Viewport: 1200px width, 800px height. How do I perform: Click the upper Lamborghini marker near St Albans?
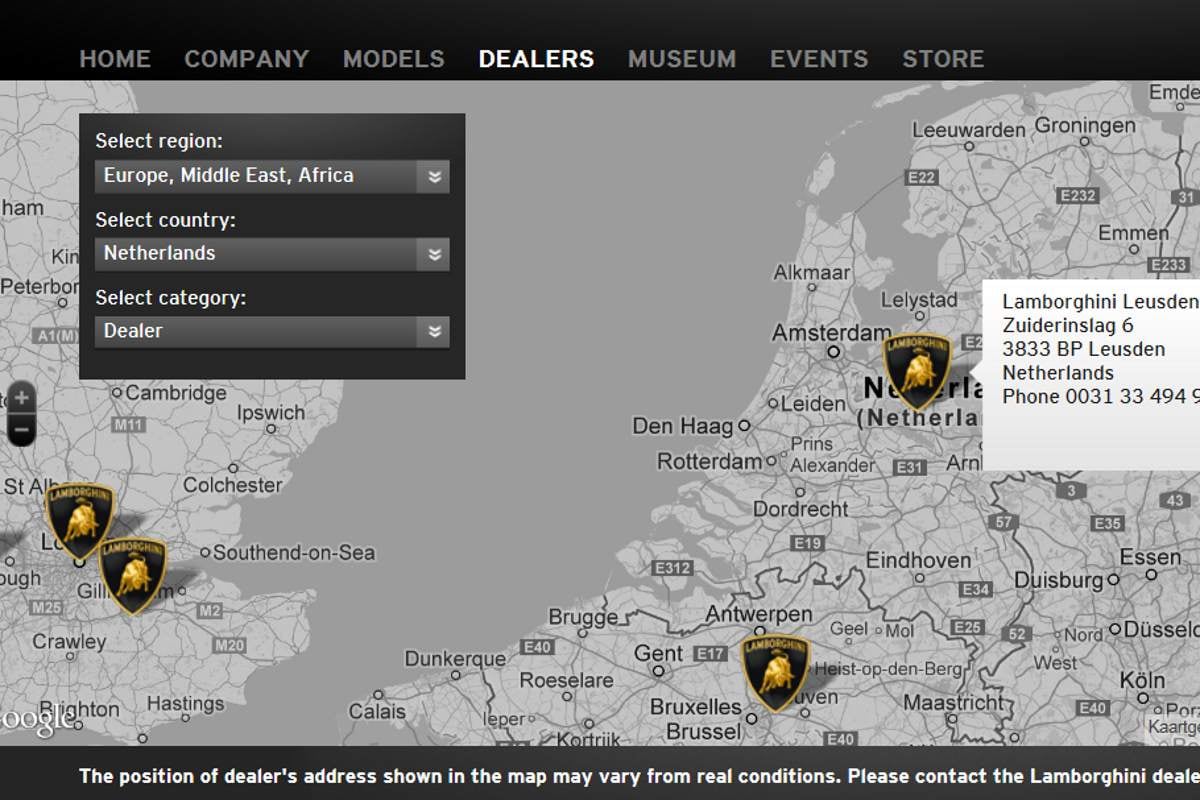coord(79,519)
